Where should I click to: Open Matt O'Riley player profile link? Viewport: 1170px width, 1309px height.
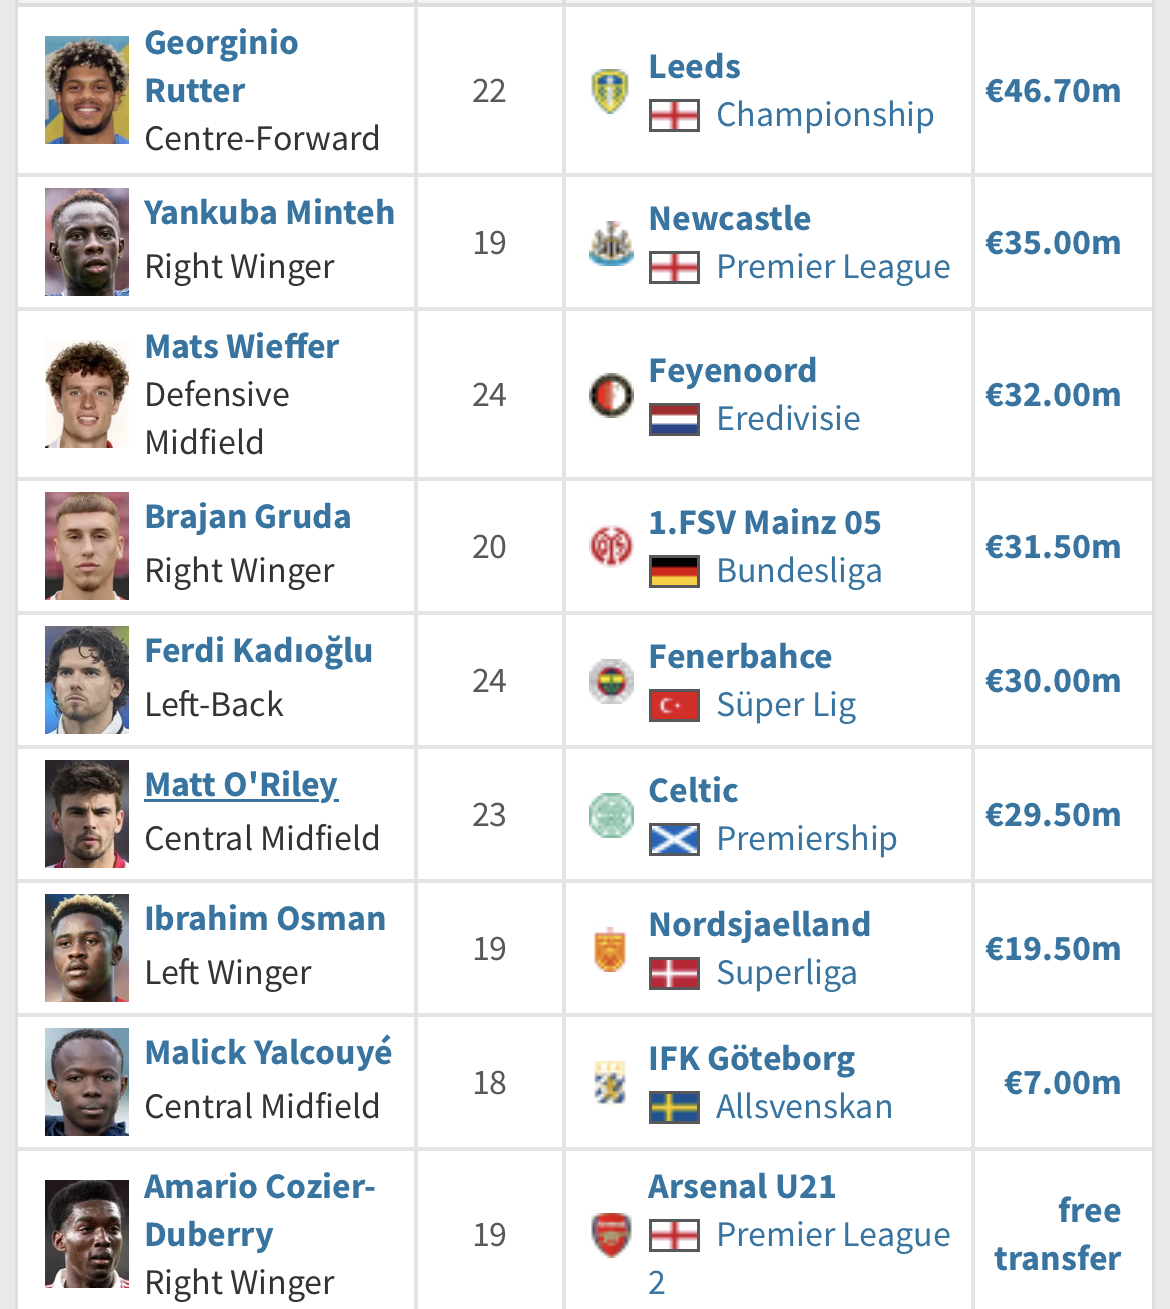(241, 785)
